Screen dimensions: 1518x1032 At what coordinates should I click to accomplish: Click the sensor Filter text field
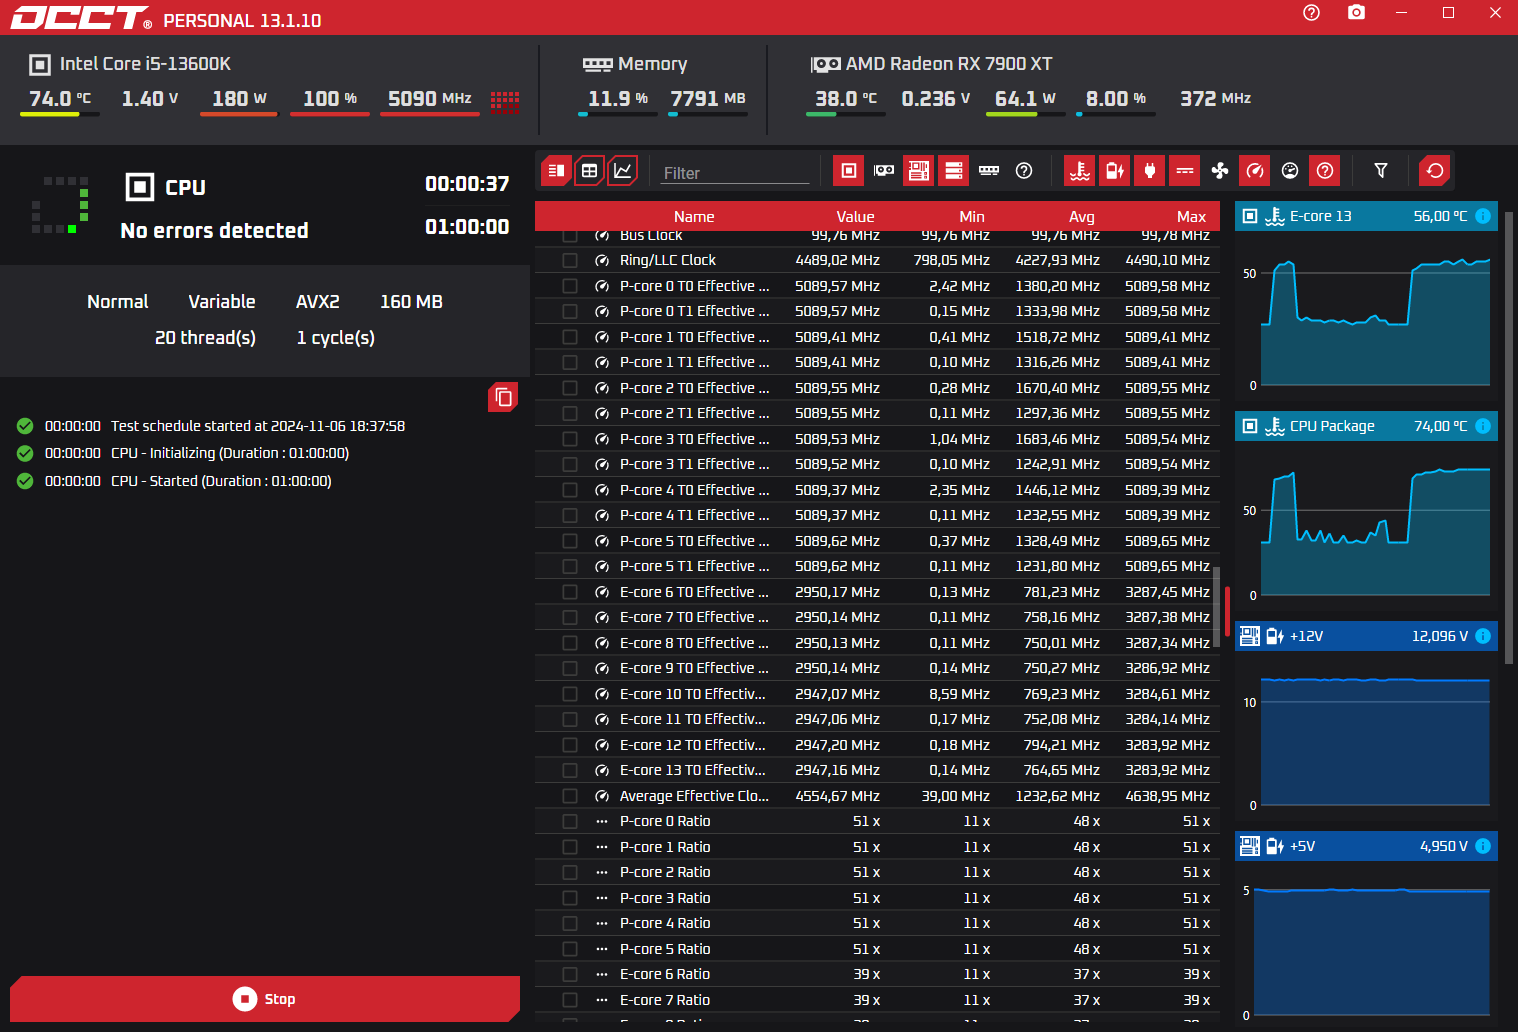(735, 173)
